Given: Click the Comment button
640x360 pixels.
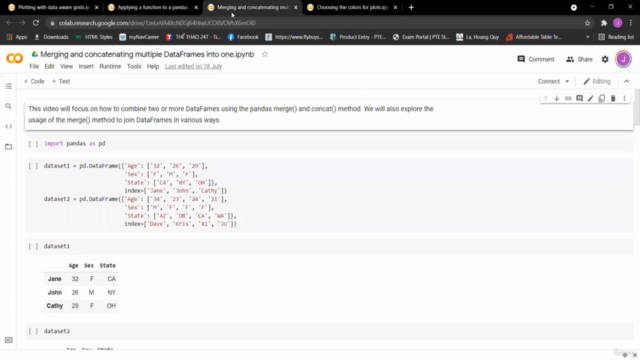Looking at the screenshot, I should [x=536, y=59].
